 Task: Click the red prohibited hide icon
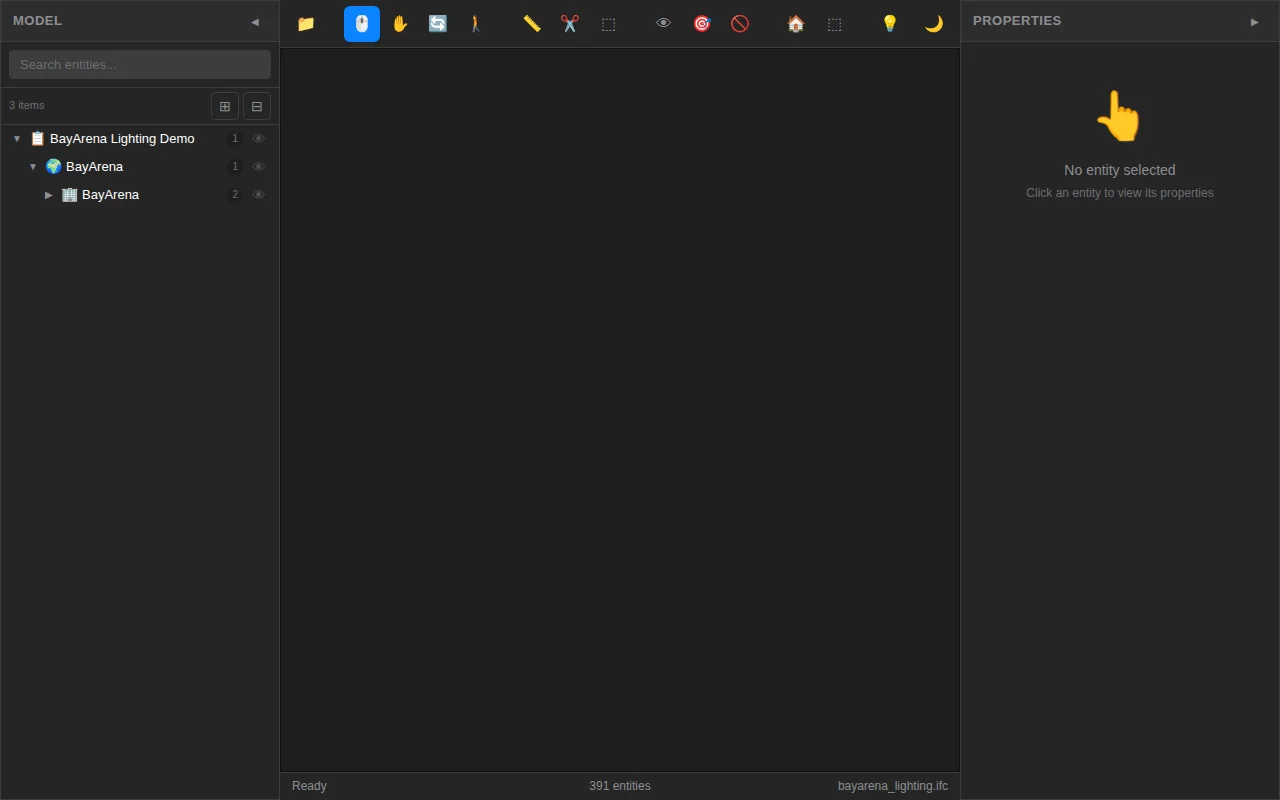tap(740, 24)
